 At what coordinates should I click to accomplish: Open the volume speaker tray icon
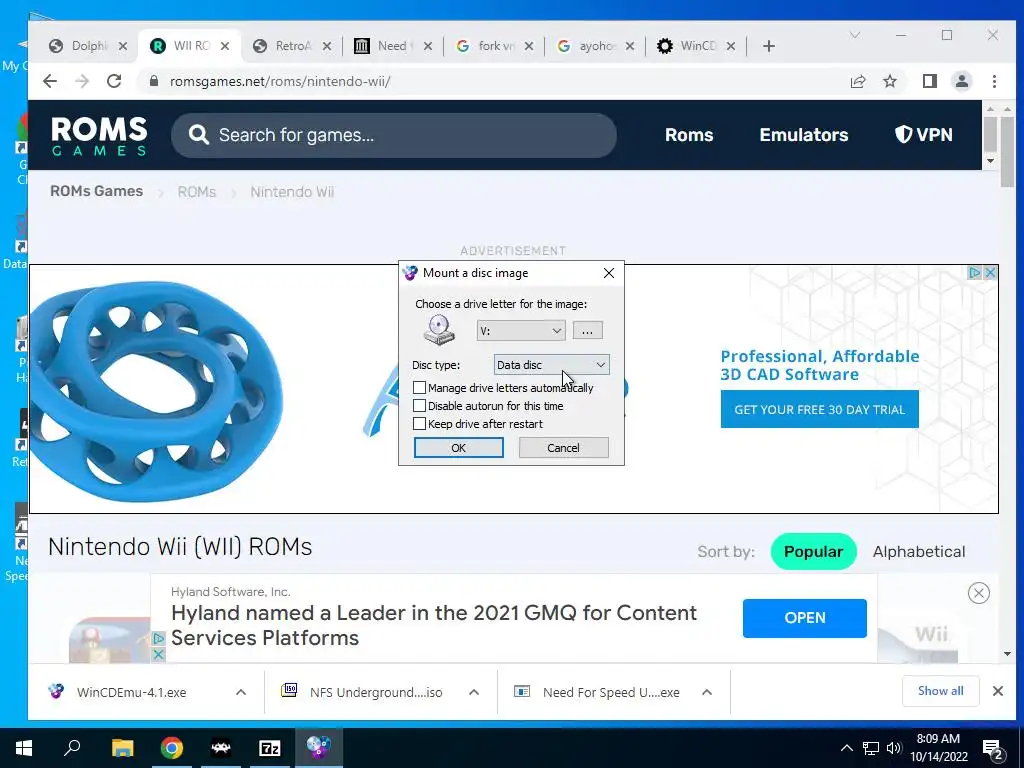(894, 748)
